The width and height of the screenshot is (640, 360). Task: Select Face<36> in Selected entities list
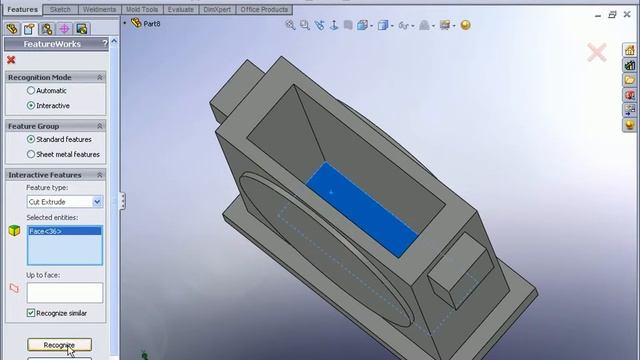click(64, 231)
